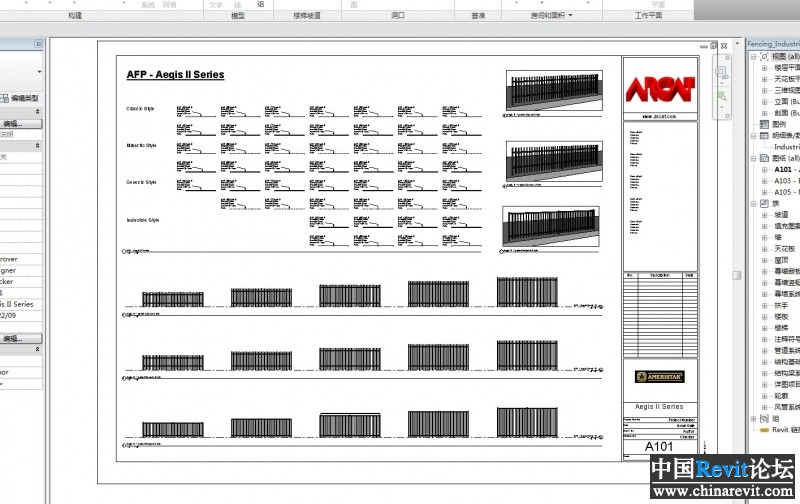Click the vertical scrollbar thumb of the view

click(x=737, y=275)
